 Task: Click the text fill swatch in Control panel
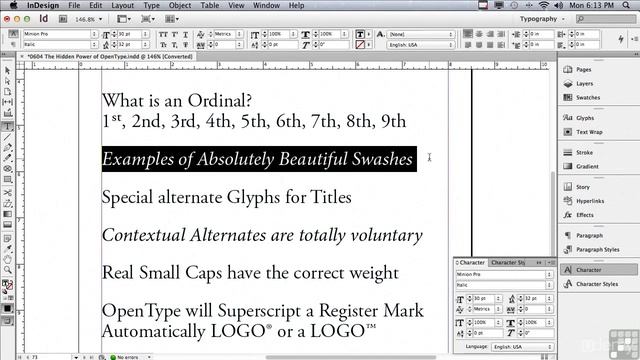pos(360,34)
